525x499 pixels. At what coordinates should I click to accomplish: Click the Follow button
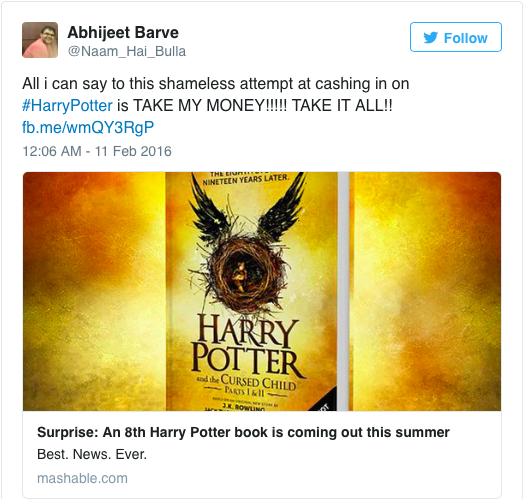[x=456, y=37]
